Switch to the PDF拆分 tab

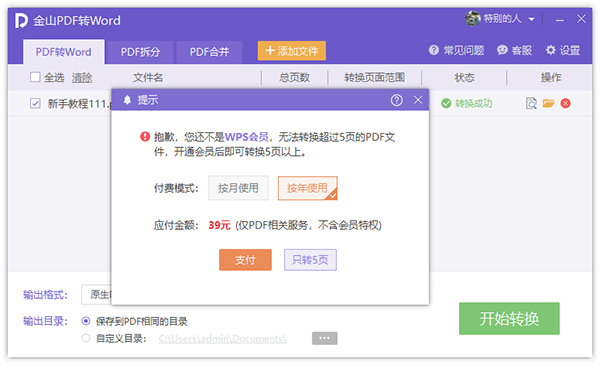[x=140, y=52]
